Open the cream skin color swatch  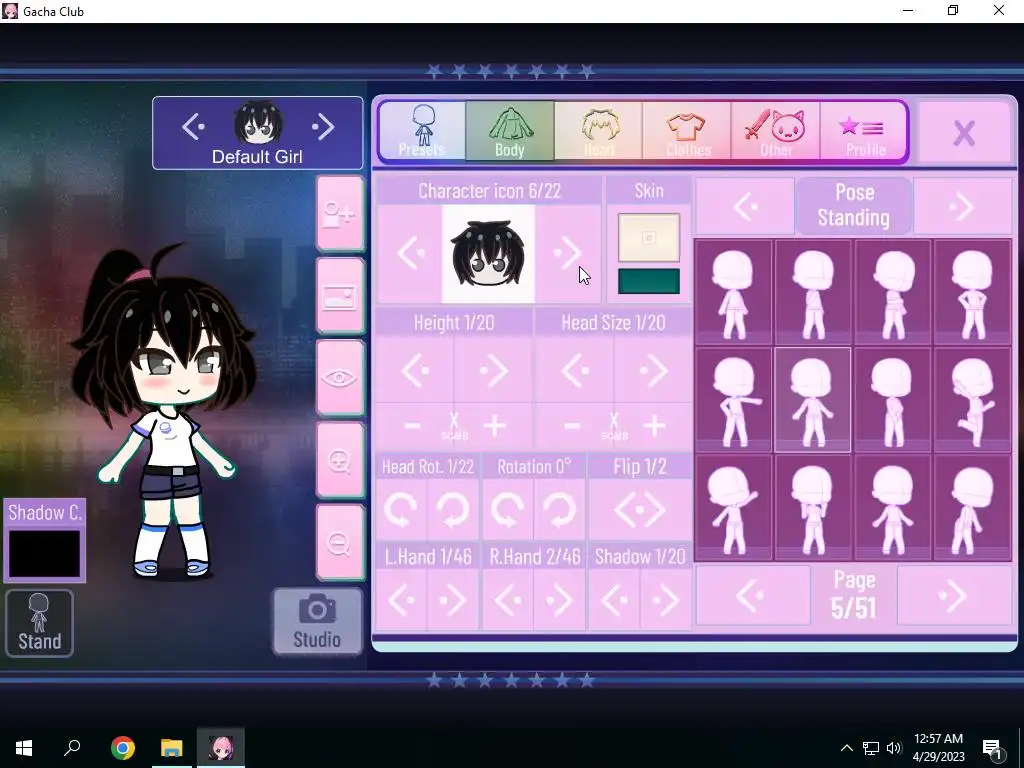(648, 238)
